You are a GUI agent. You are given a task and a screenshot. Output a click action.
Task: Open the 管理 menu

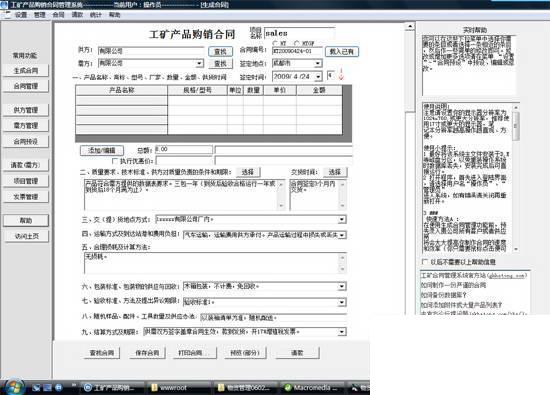[40, 15]
